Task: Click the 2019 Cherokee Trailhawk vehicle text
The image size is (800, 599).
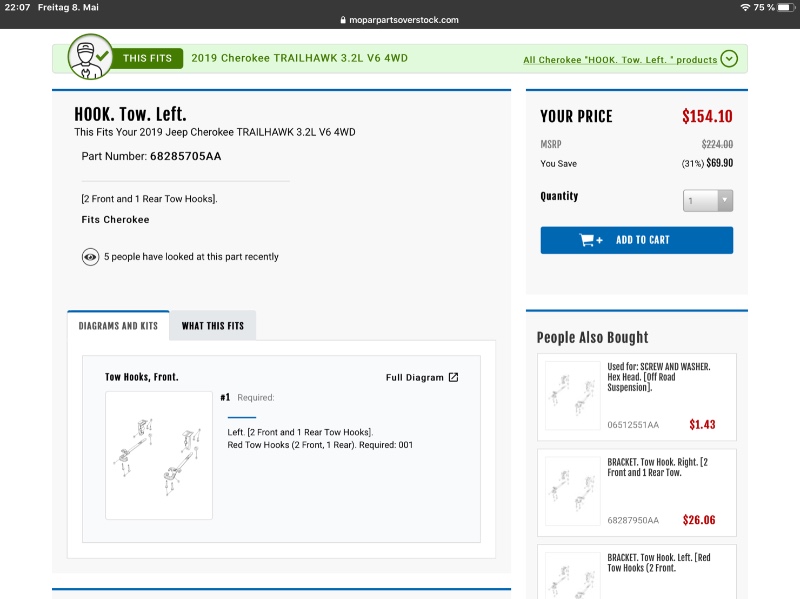Action: (x=299, y=58)
